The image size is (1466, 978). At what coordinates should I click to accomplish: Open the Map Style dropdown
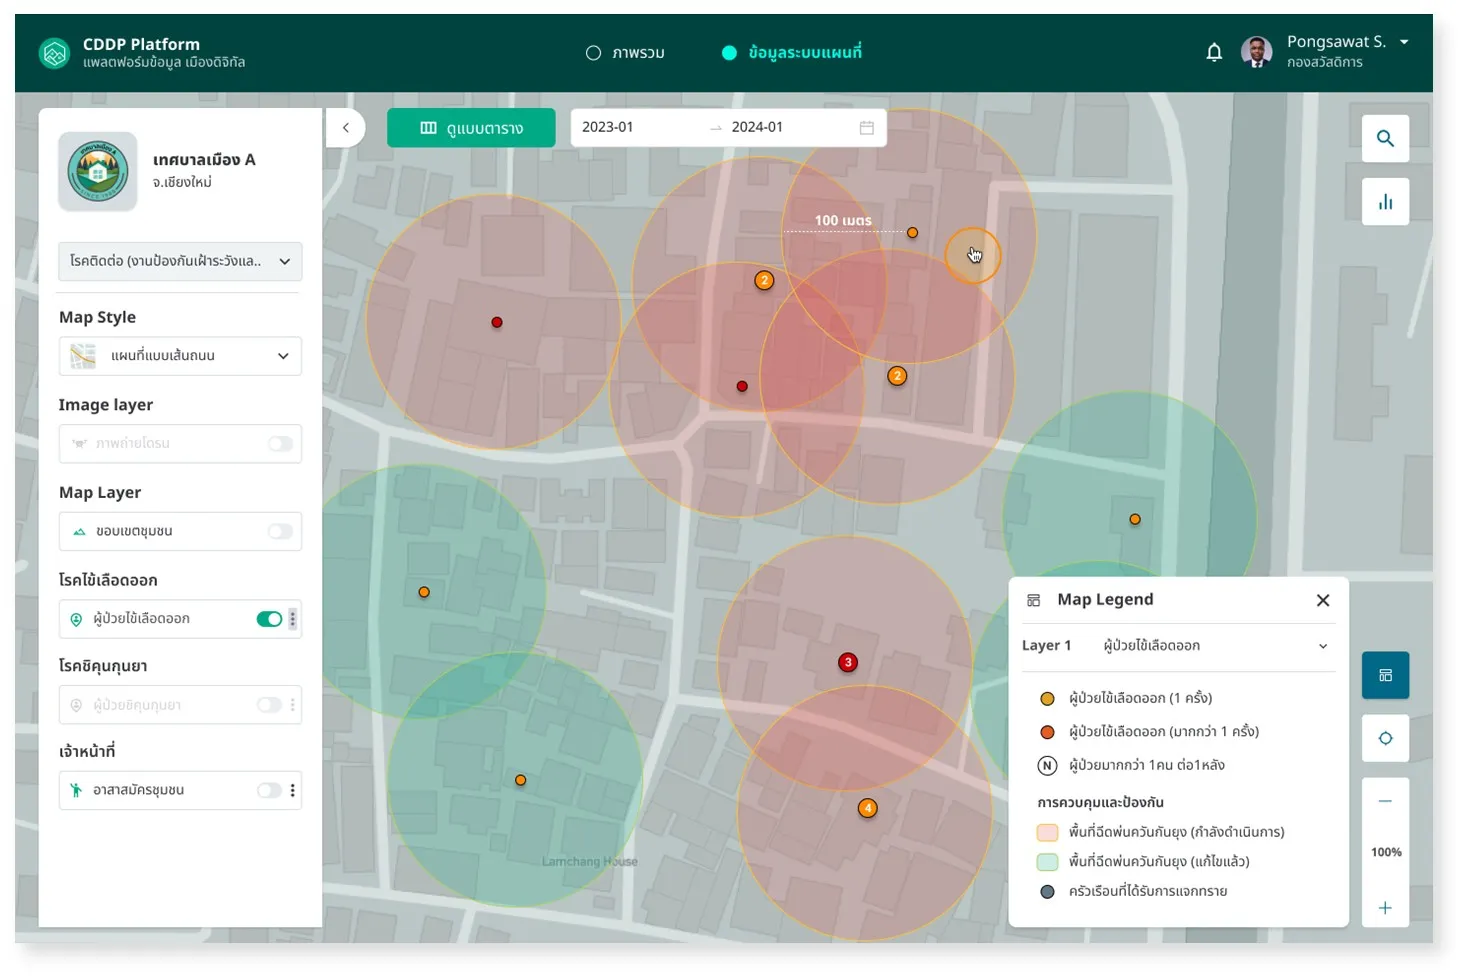click(x=180, y=356)
